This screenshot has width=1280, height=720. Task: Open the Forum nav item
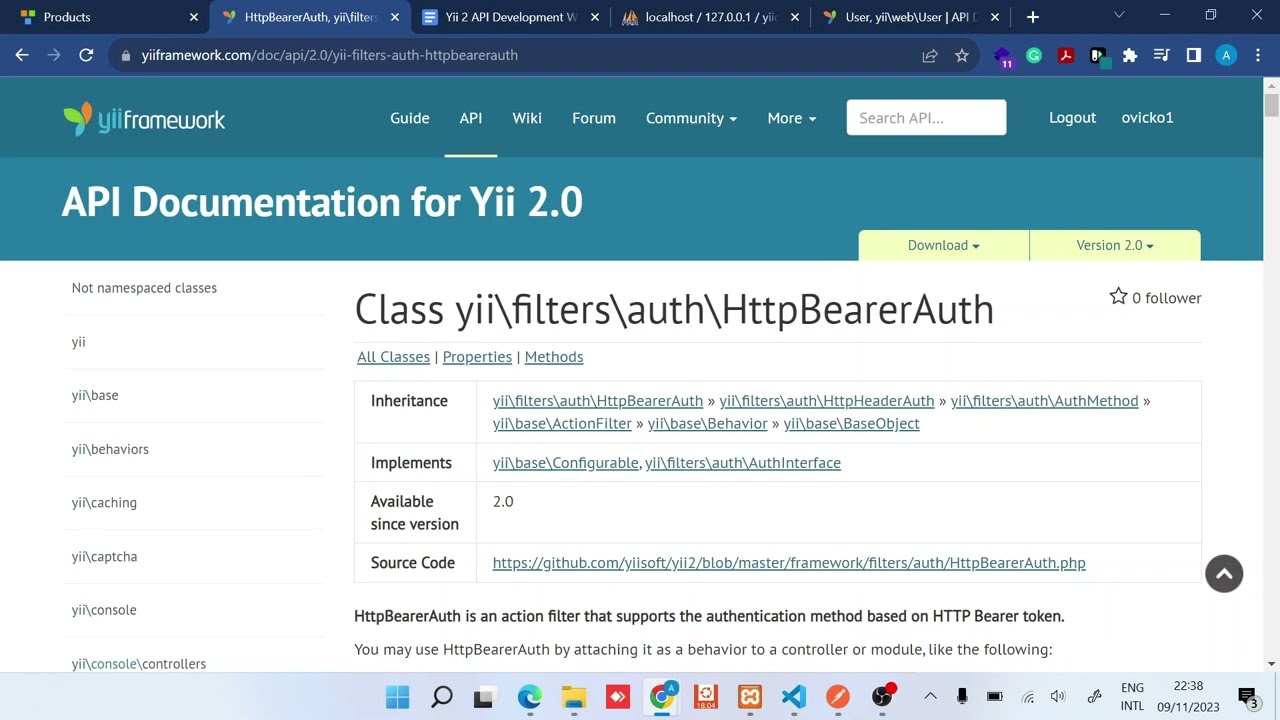click(x=594, y=118)
